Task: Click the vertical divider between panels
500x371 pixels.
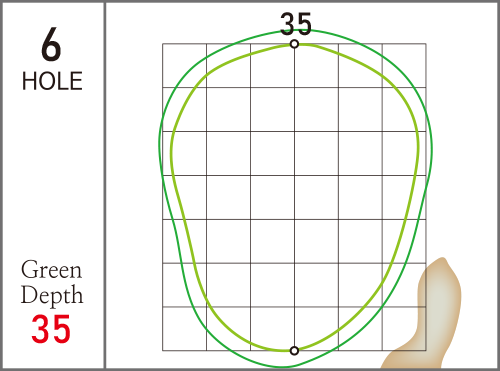Action: [x=105, y=185]
